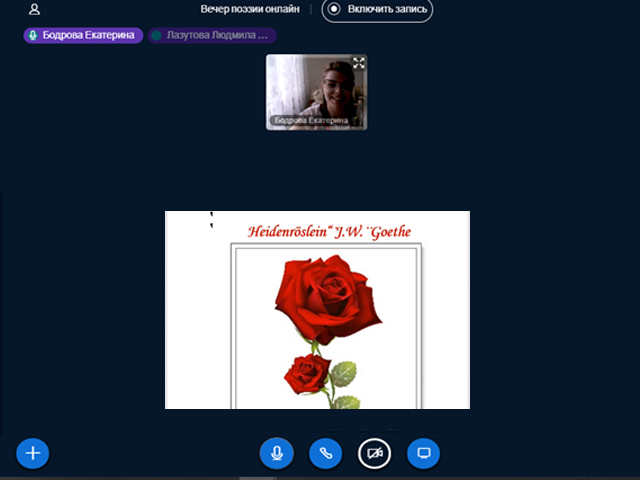Enable recording with Включить запись
This screenshot has height=480, width=640.
(377, 10)
